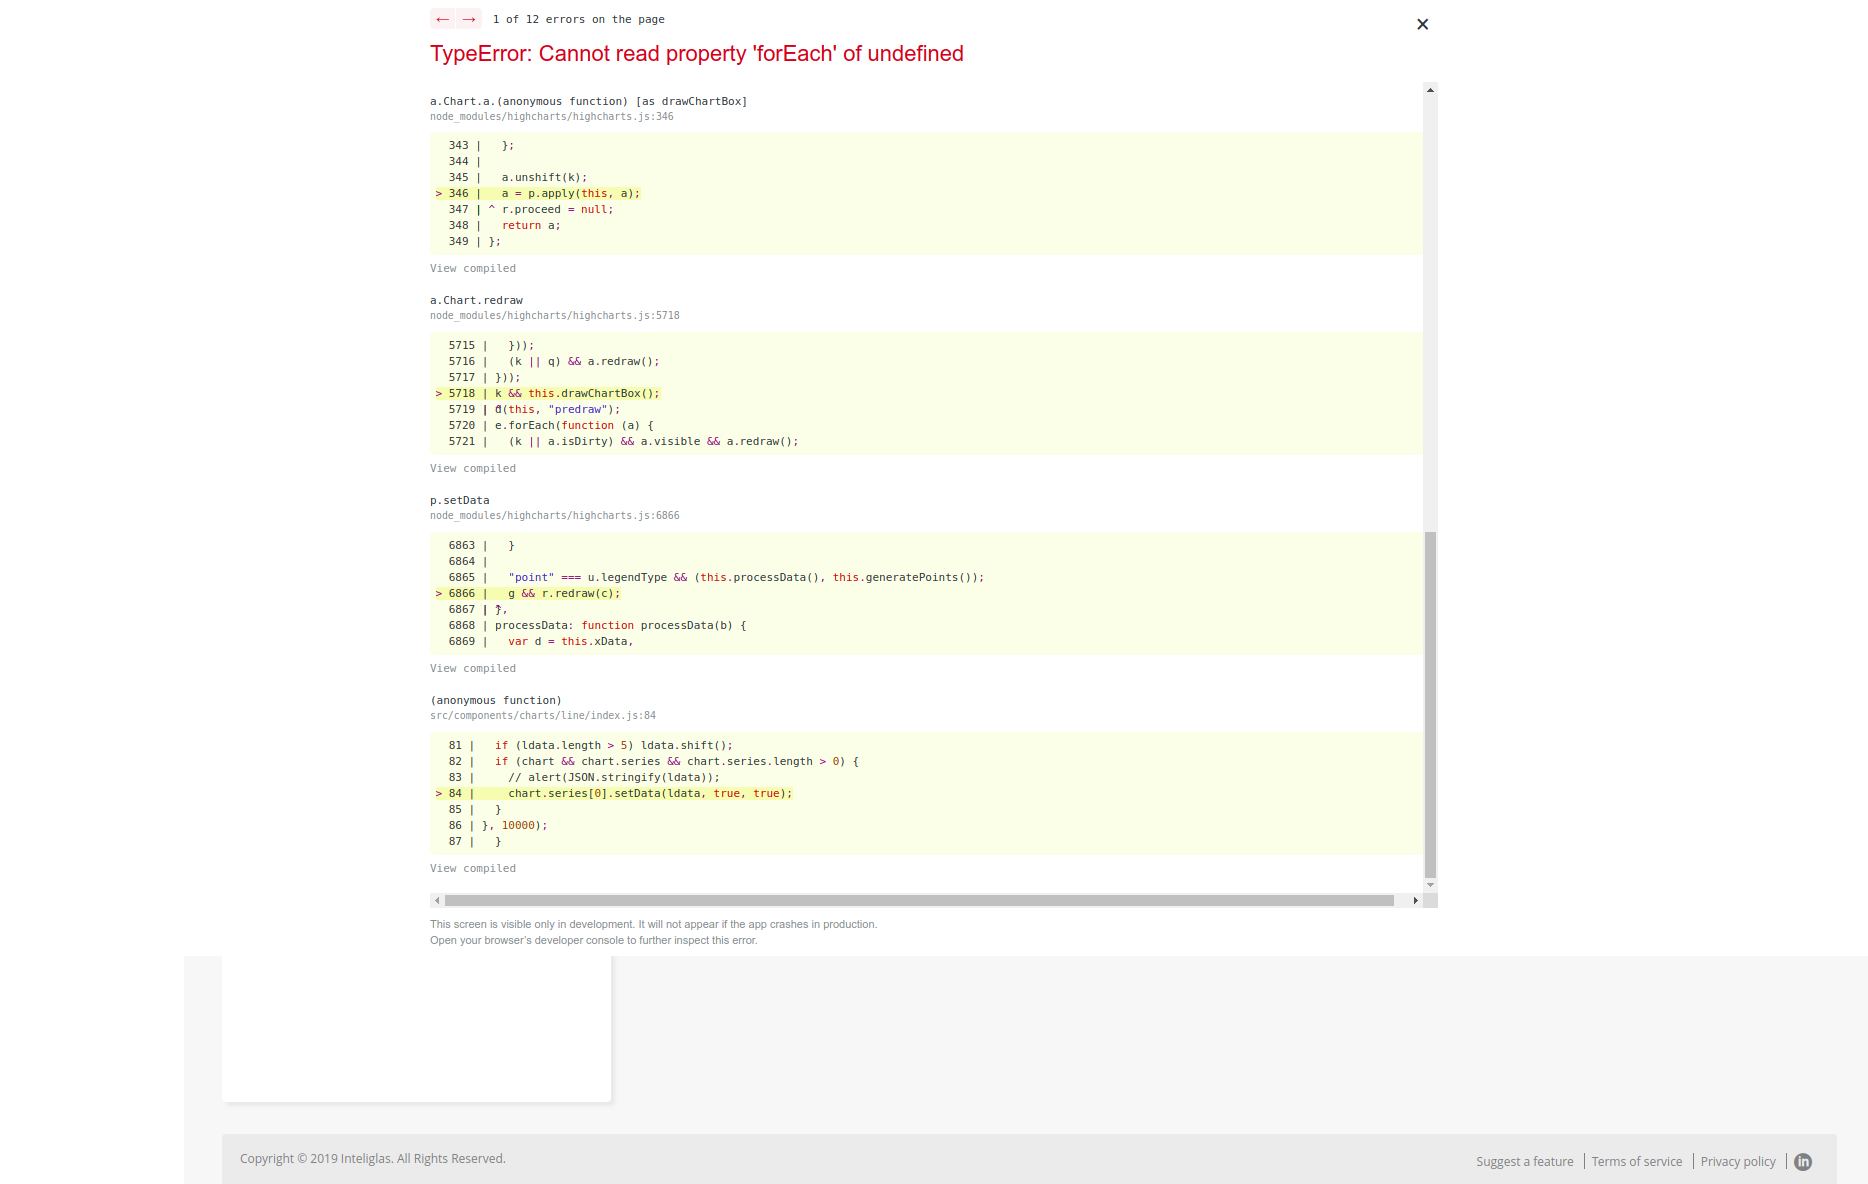
Task: Close the error overlay
Action: pyautogui.click(x=1422, y=24)
